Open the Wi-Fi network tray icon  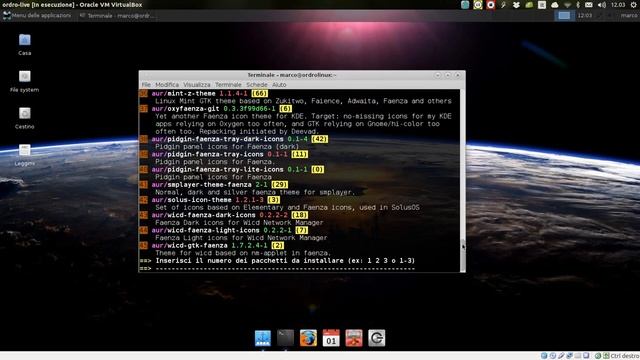(567, 5)
